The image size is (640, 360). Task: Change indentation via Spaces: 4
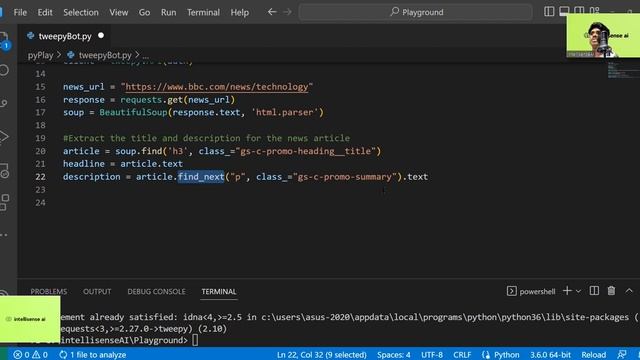[x=393, y=355]
